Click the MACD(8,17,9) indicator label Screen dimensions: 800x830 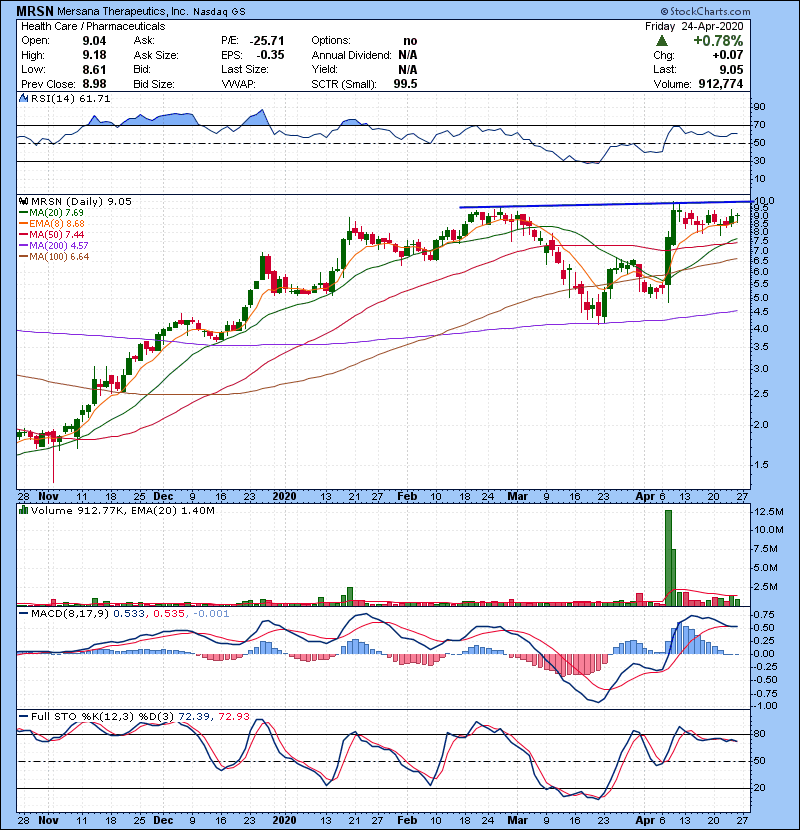coord(70,614)
